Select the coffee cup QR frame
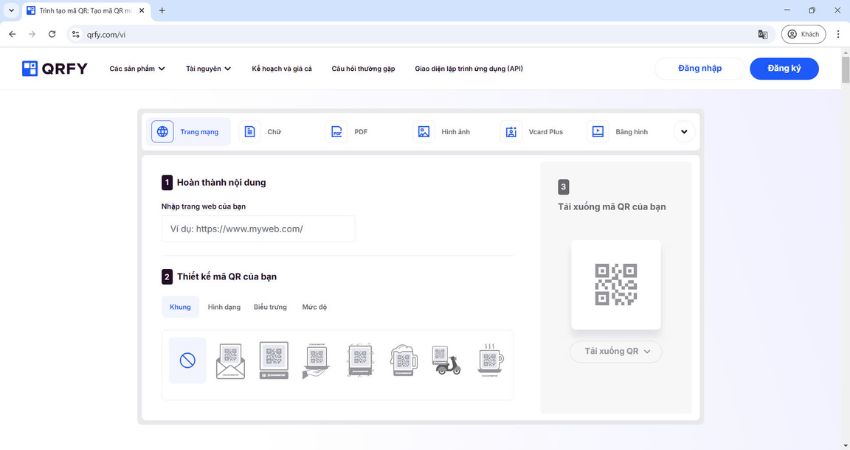850x450 pixels. (490, 361)
